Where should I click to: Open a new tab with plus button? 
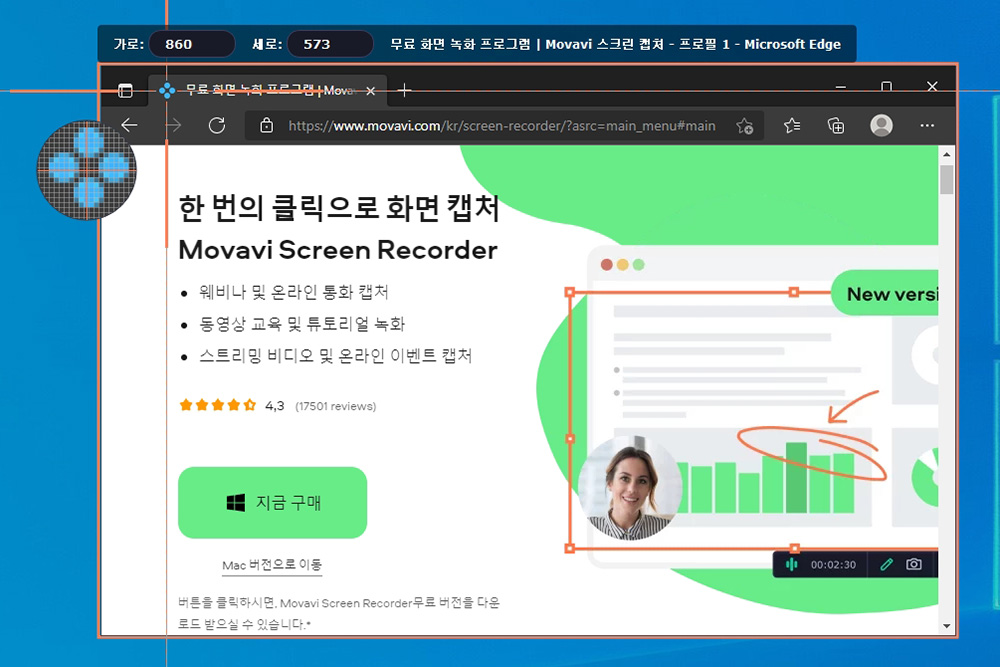[404, 91]
